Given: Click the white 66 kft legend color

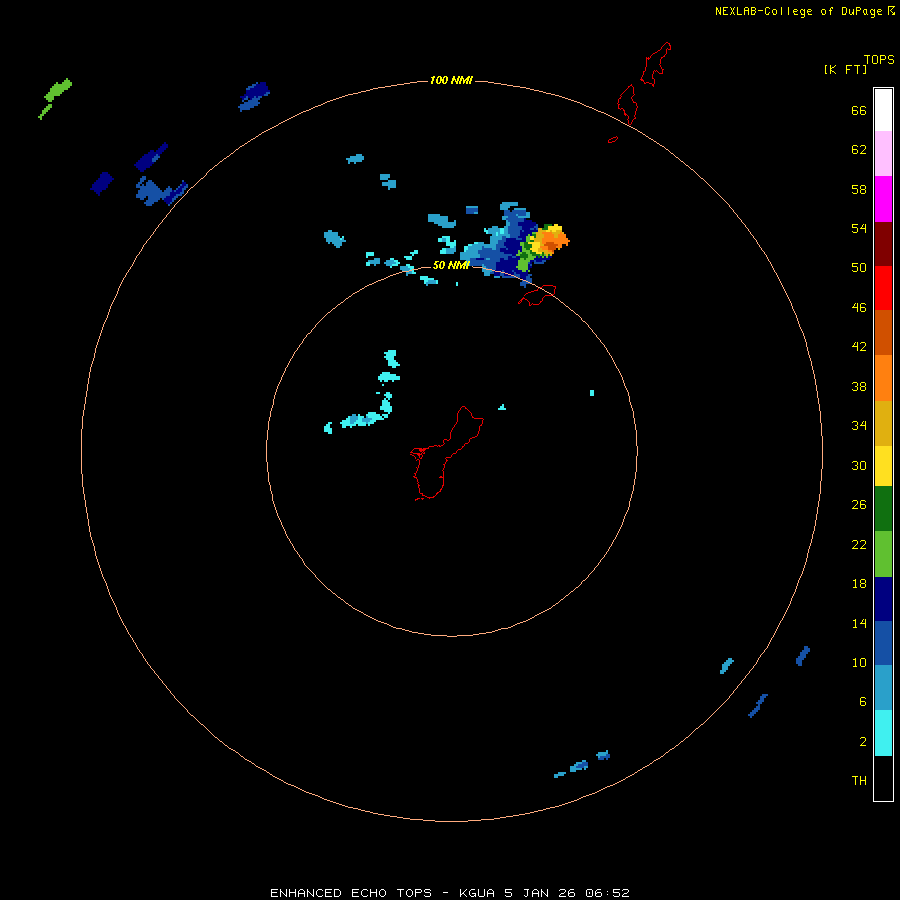Looking at the screenshot, I should pyautogui.click(x=883, y=110).
